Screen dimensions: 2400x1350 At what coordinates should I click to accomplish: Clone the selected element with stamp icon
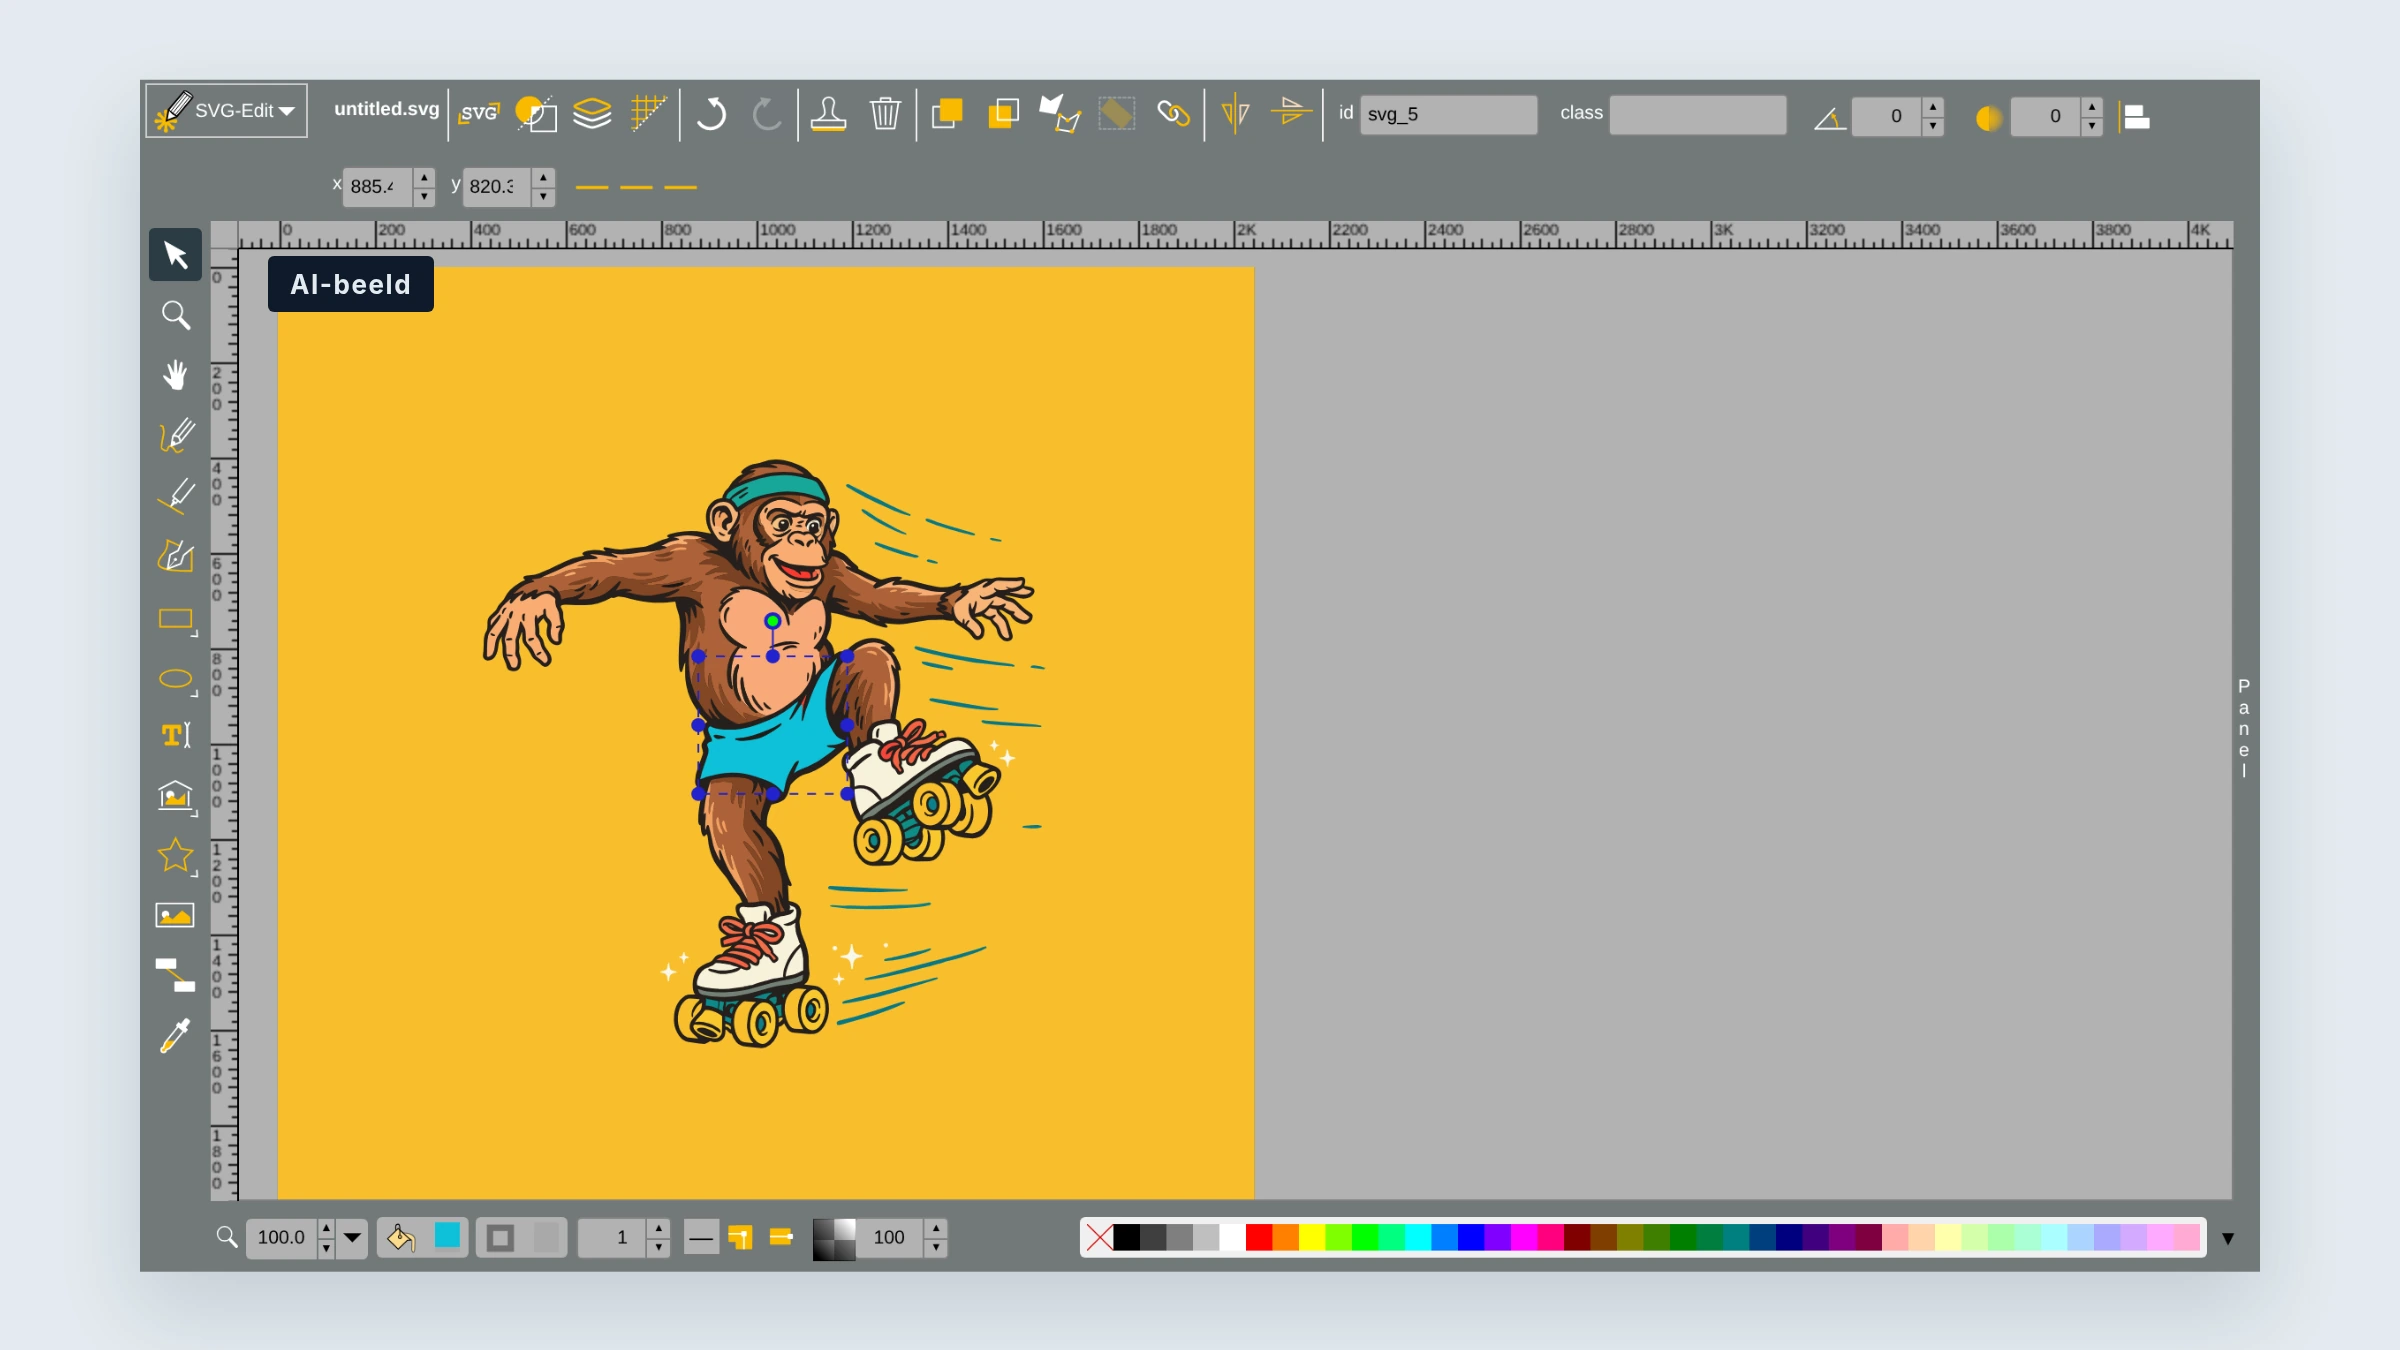828,114
